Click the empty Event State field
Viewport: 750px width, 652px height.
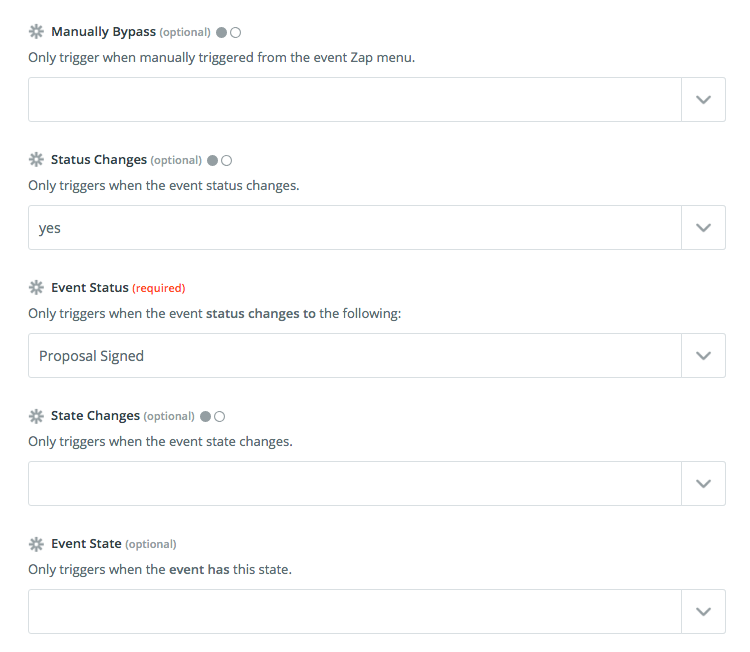pos(355,611)
